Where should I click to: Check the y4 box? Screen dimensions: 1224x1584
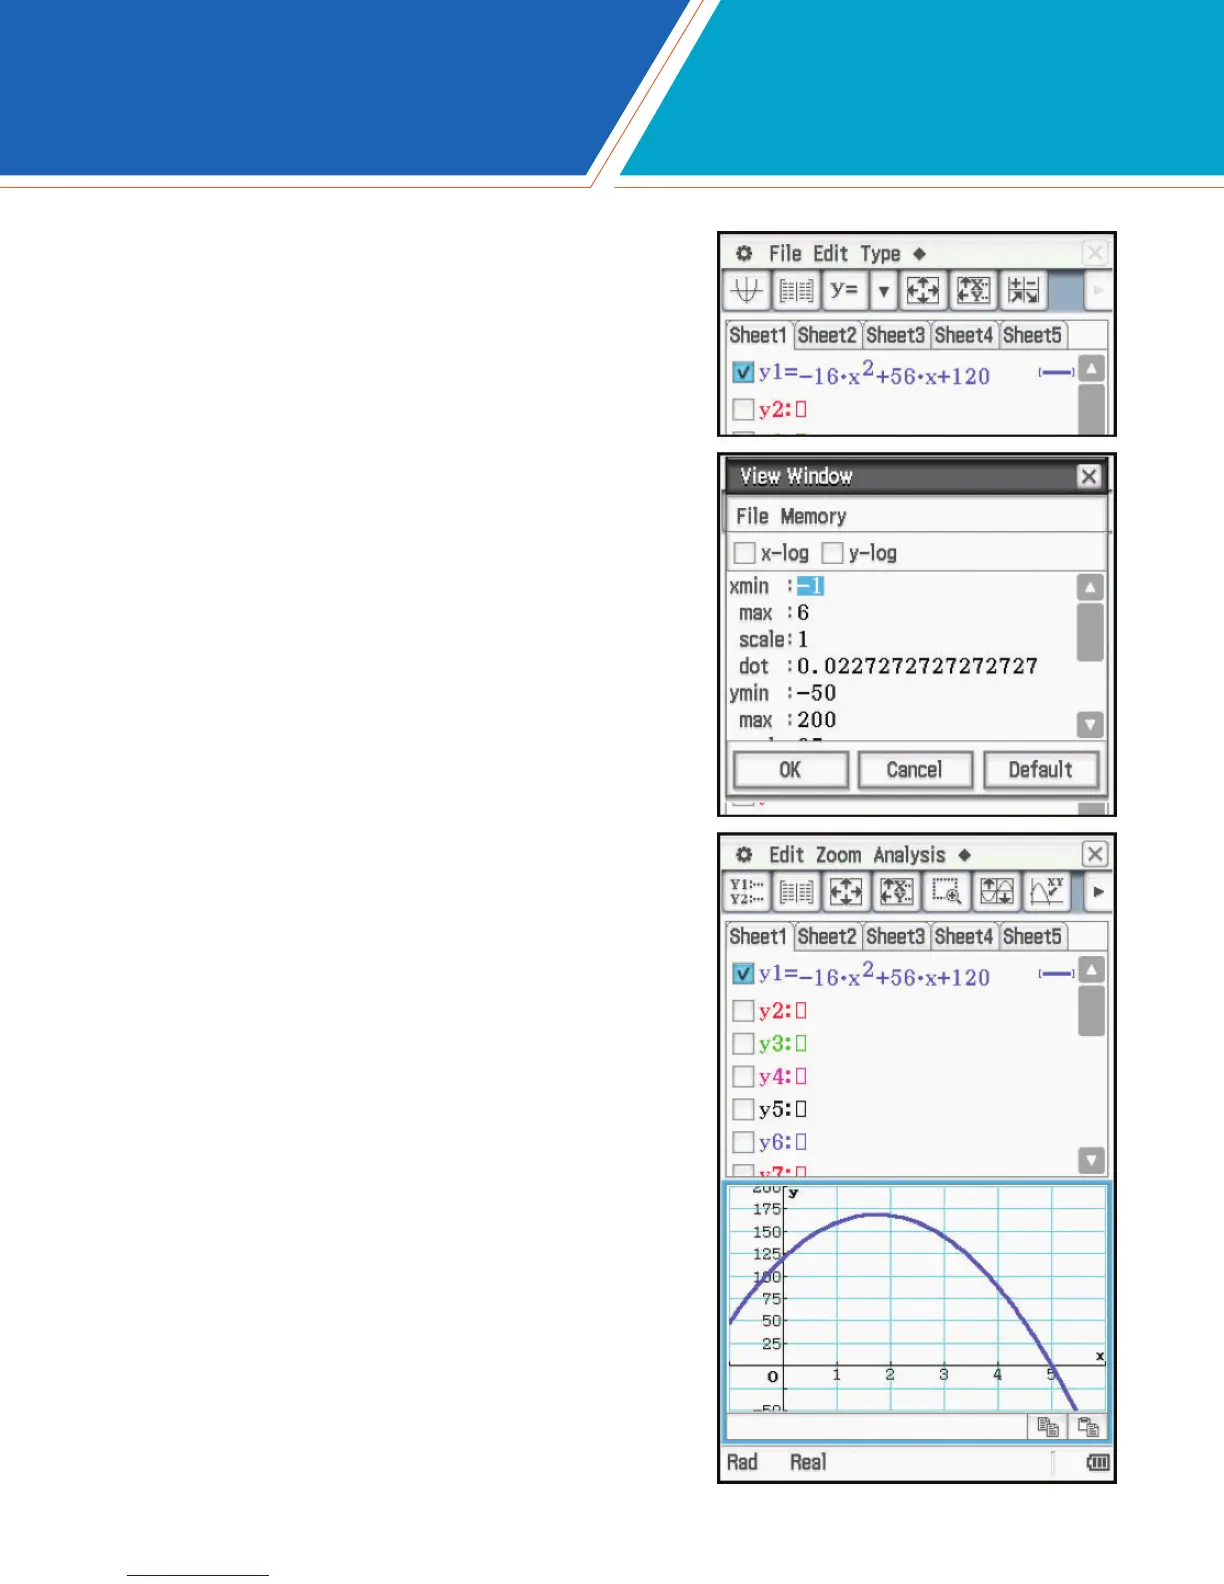(742, 1077)
